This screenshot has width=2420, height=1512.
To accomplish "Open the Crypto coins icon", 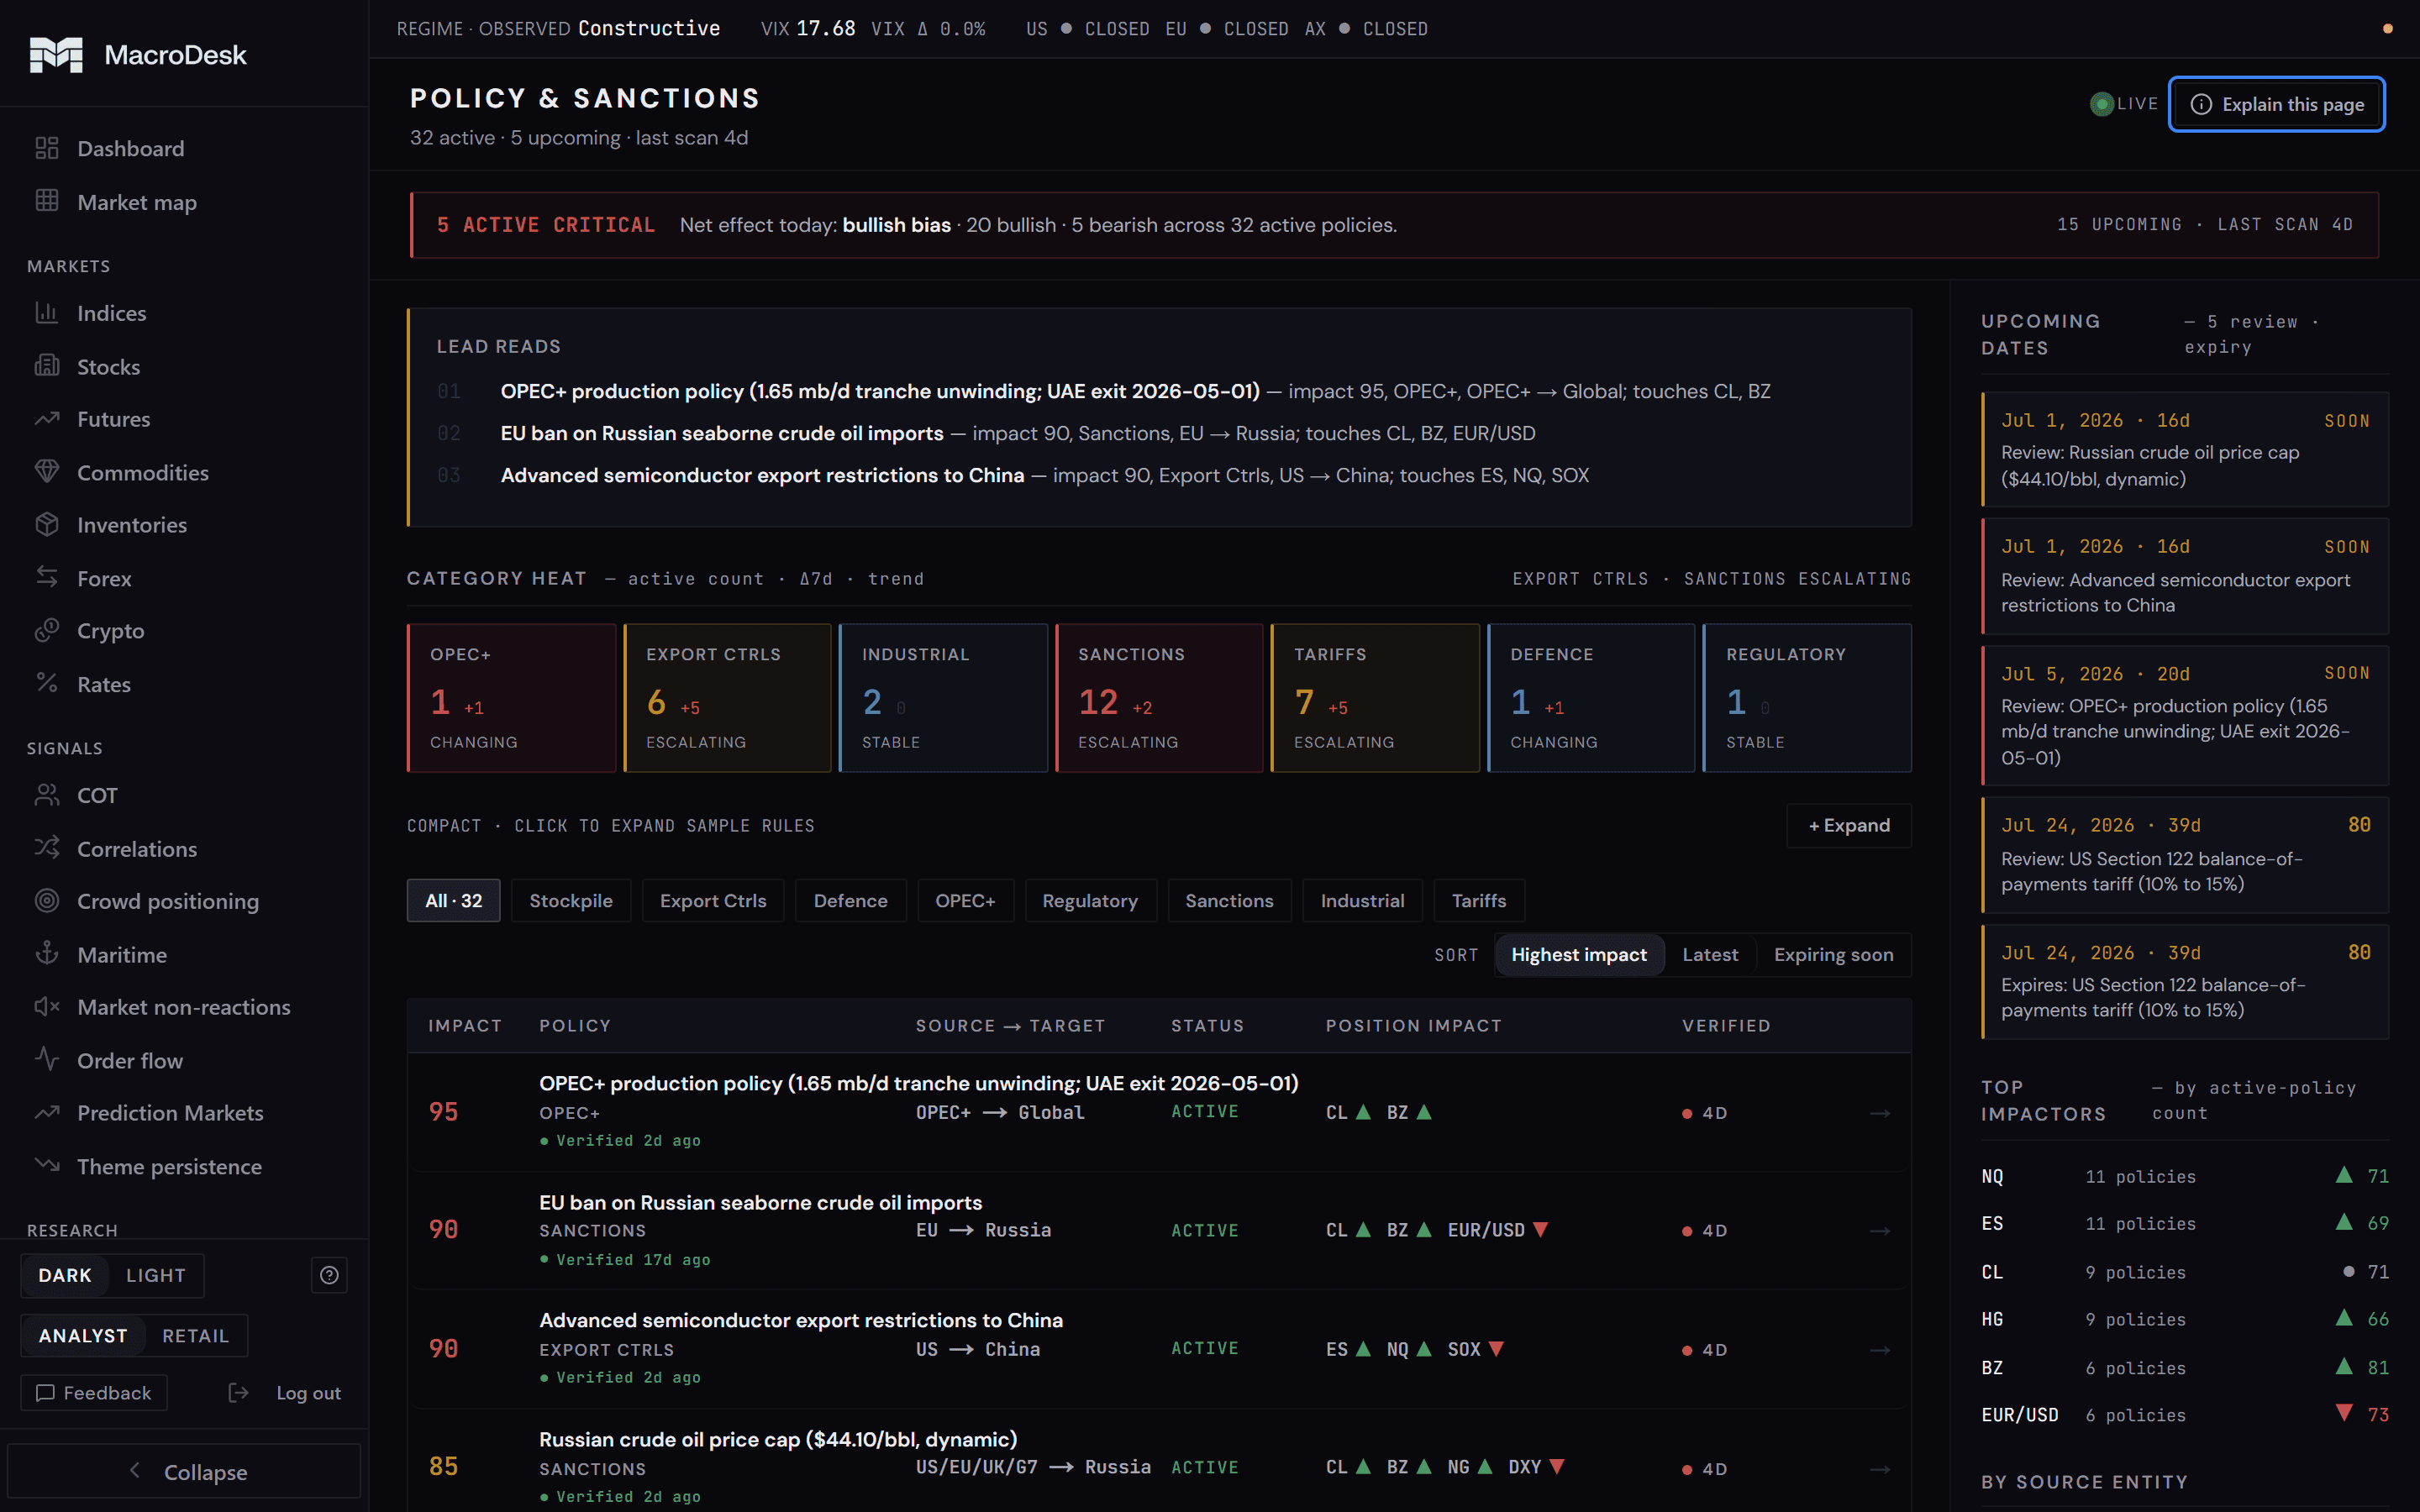I will tap(47, 631).
